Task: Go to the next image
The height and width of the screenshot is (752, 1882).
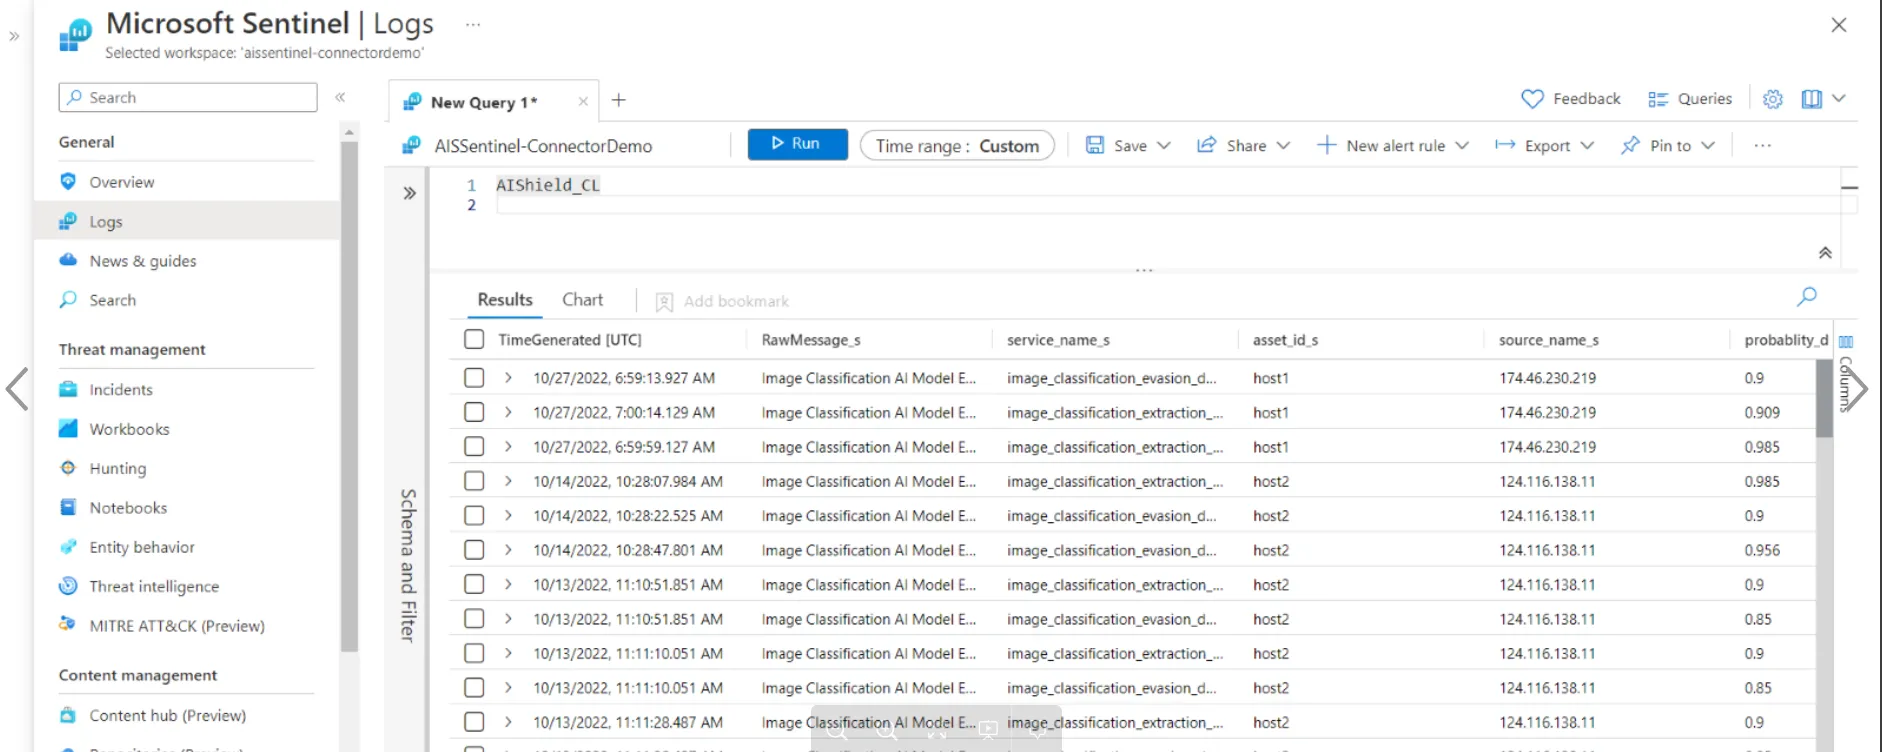Action: tap(1855, 389)
